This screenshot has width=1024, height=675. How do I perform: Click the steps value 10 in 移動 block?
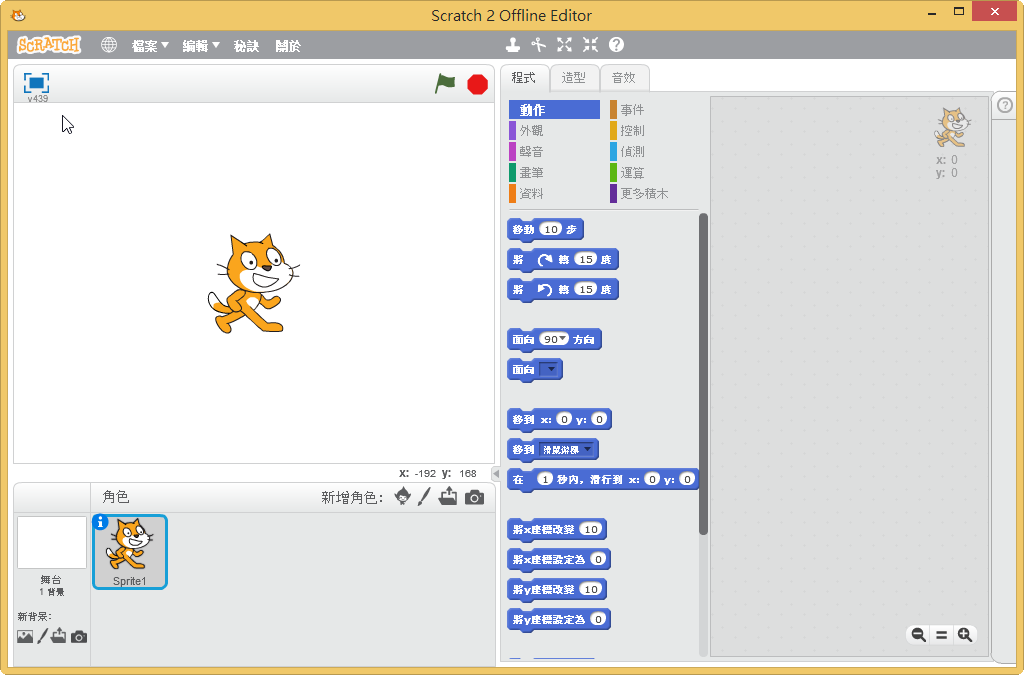tap(551, 229)
